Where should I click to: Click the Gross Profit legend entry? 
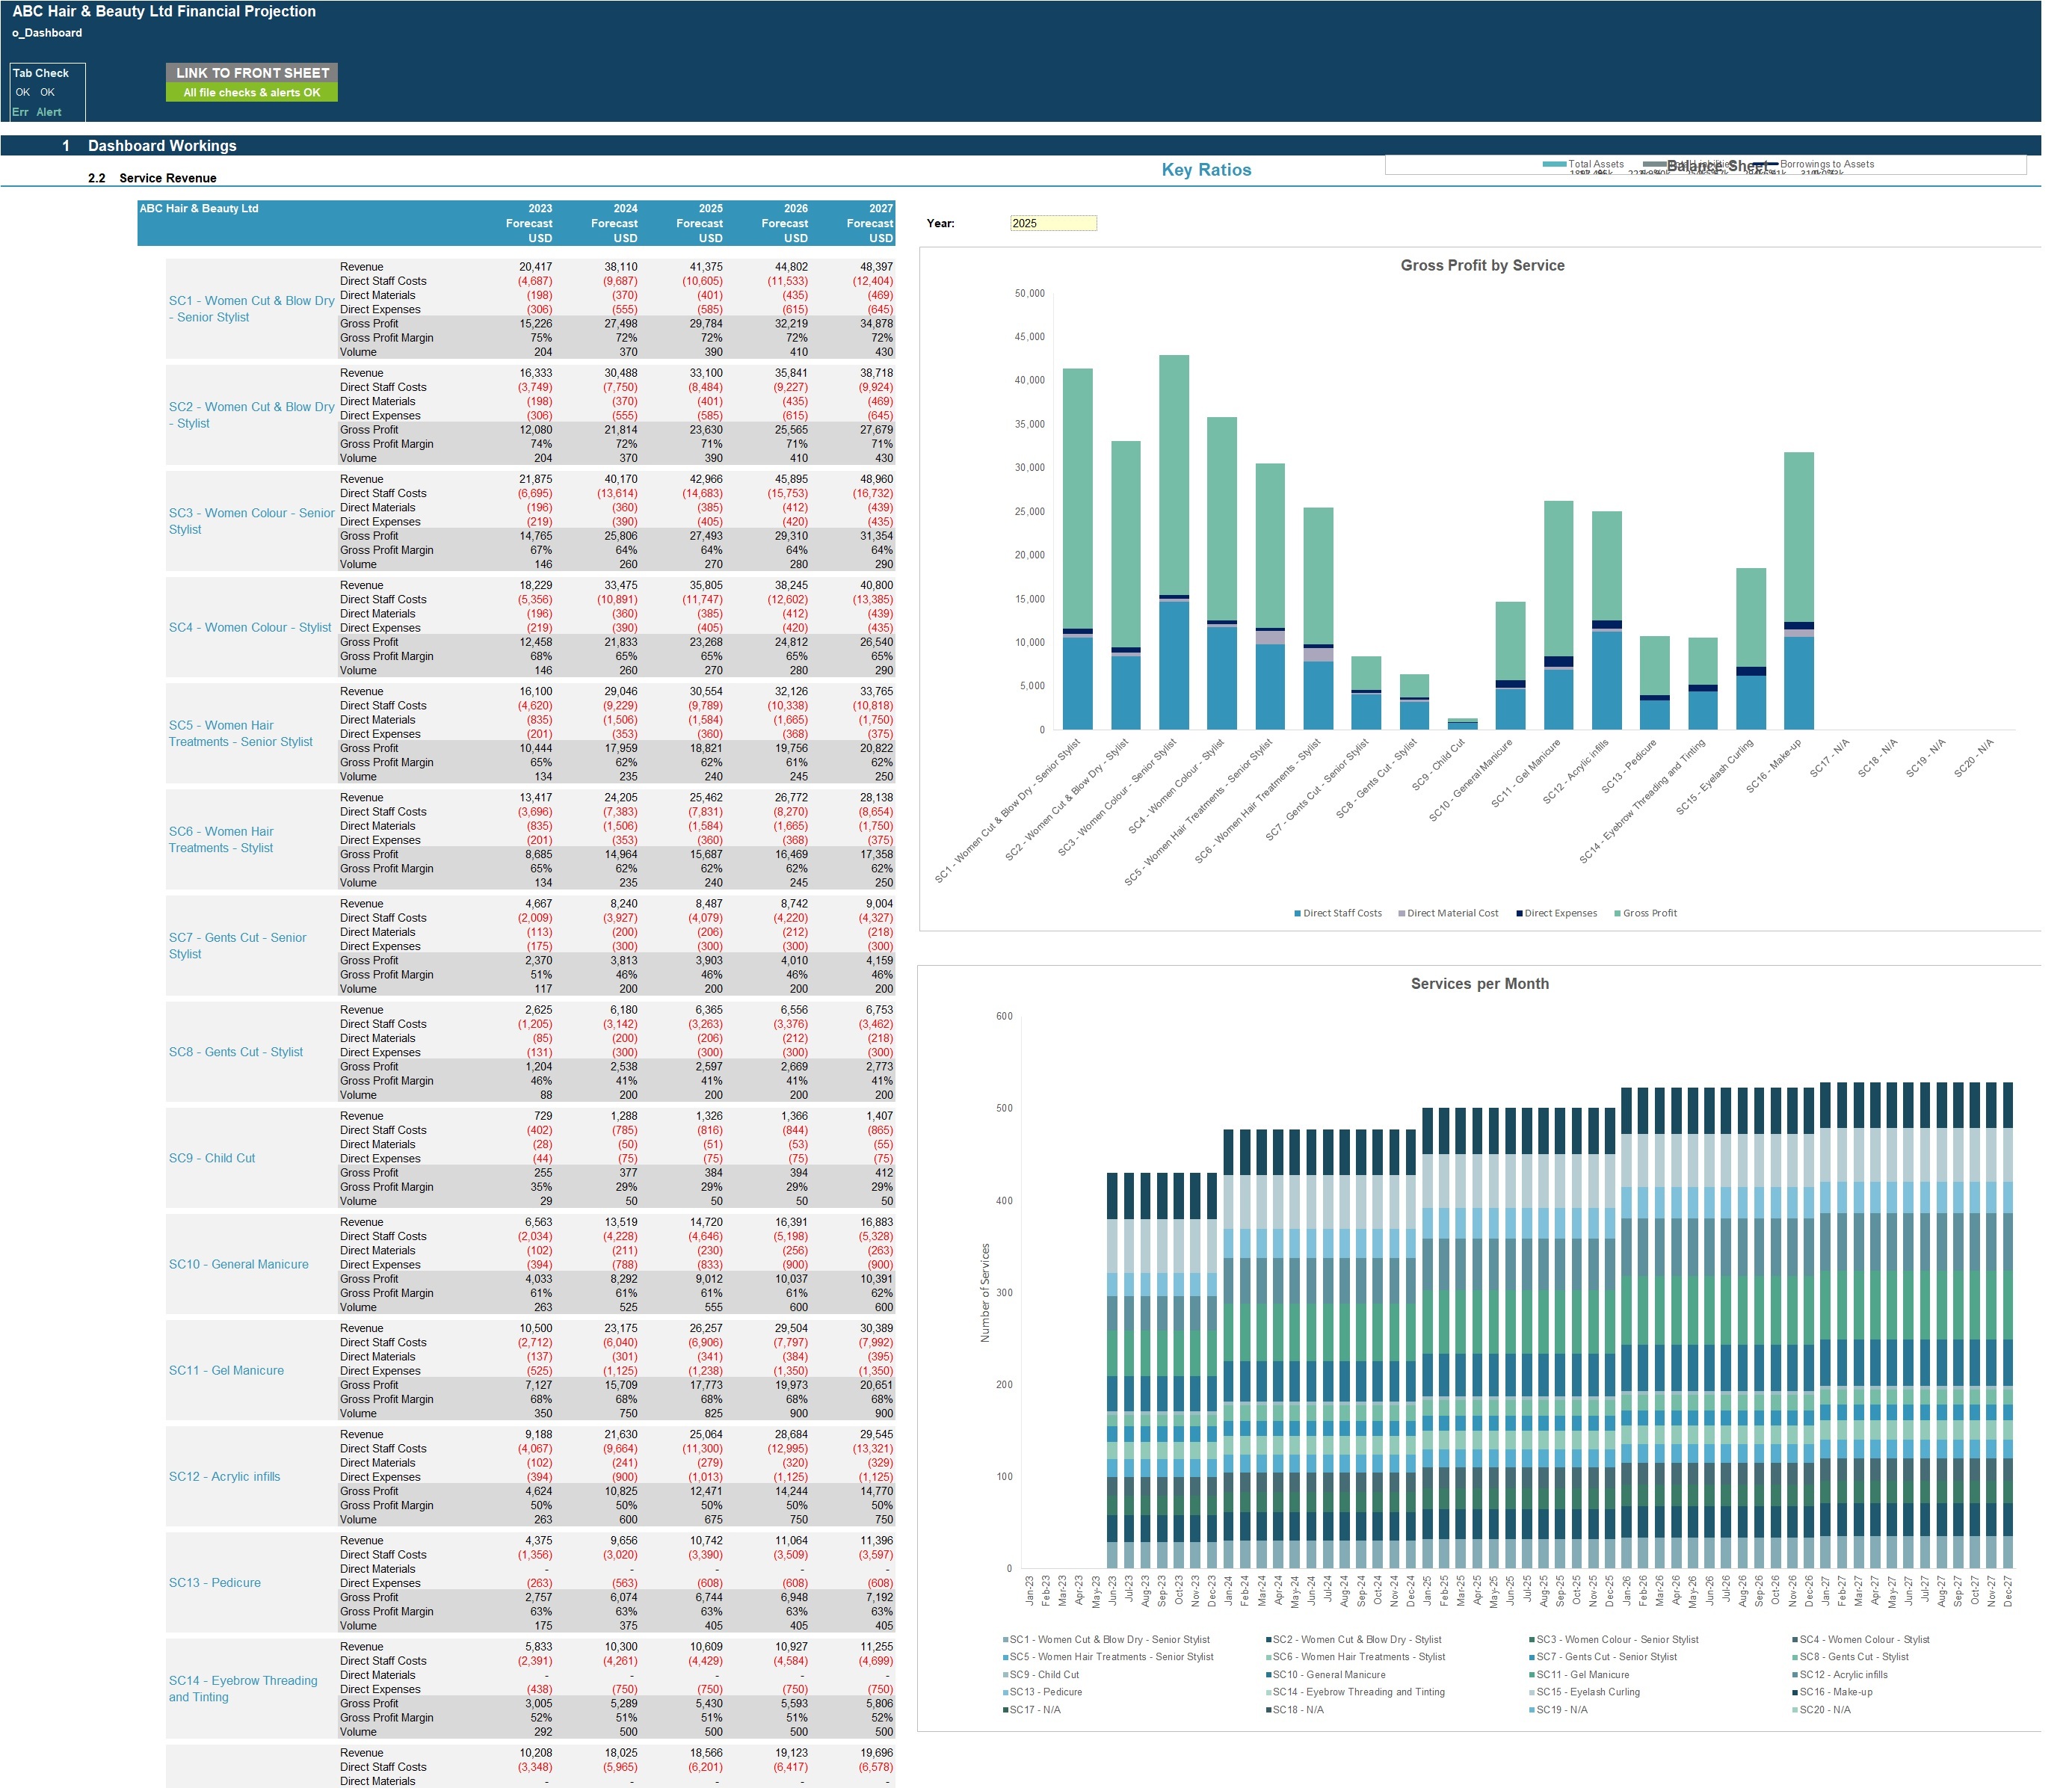click(x=1650, y=914)
